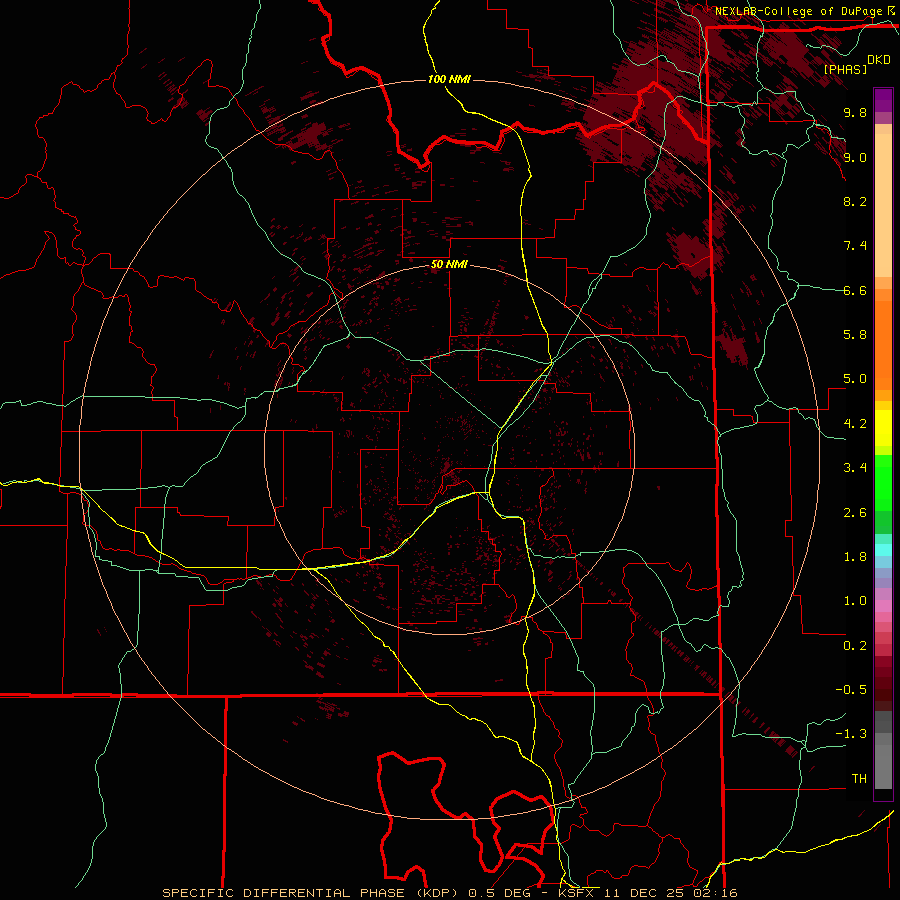Click the 0.2 scale value

pyautogui.click(x=855, y=646)
